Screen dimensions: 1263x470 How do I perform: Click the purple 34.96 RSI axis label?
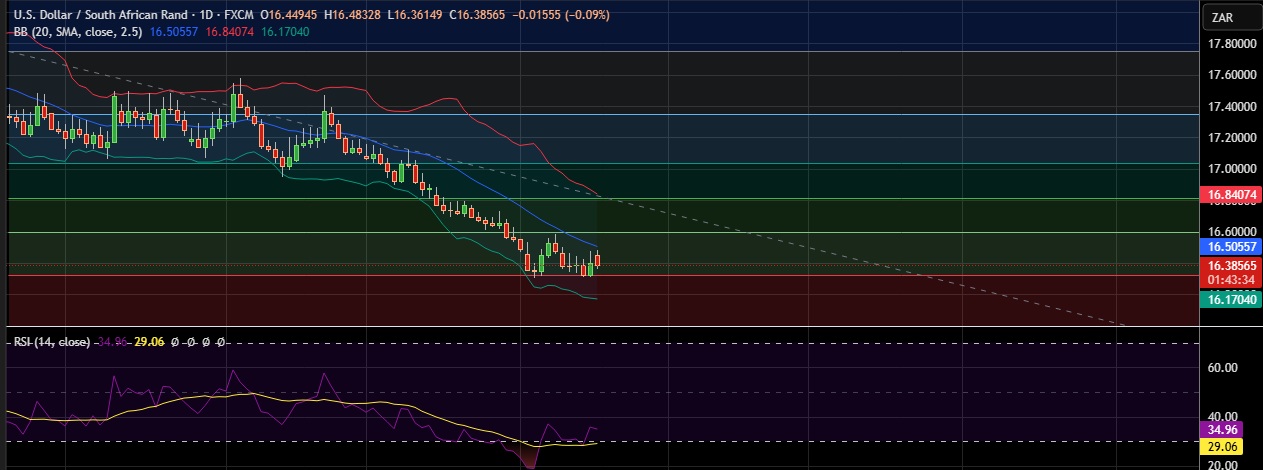1224,429
